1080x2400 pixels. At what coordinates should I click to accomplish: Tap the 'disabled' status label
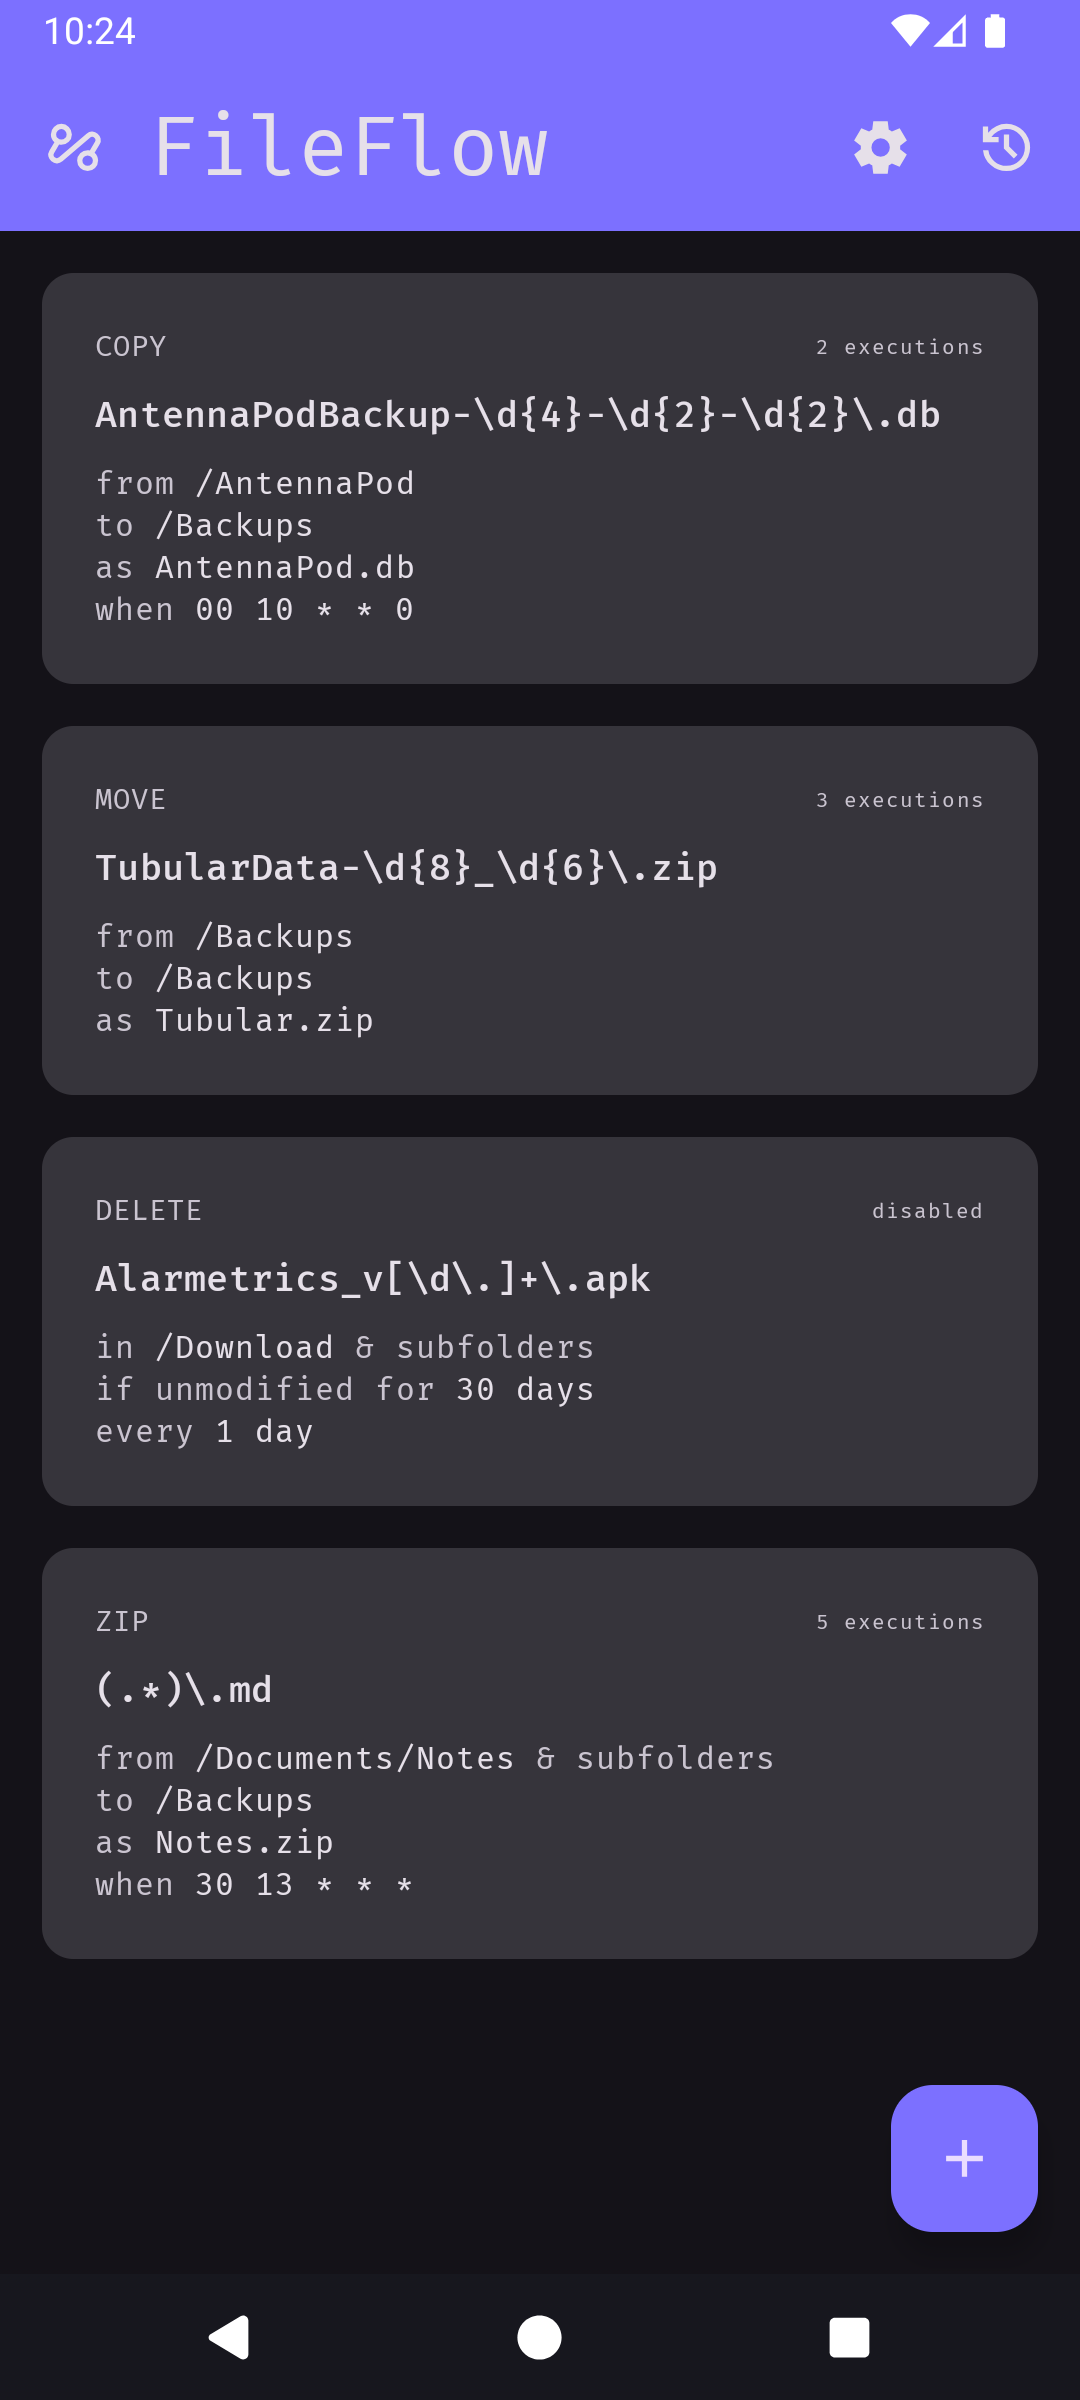pos(927,1211)
